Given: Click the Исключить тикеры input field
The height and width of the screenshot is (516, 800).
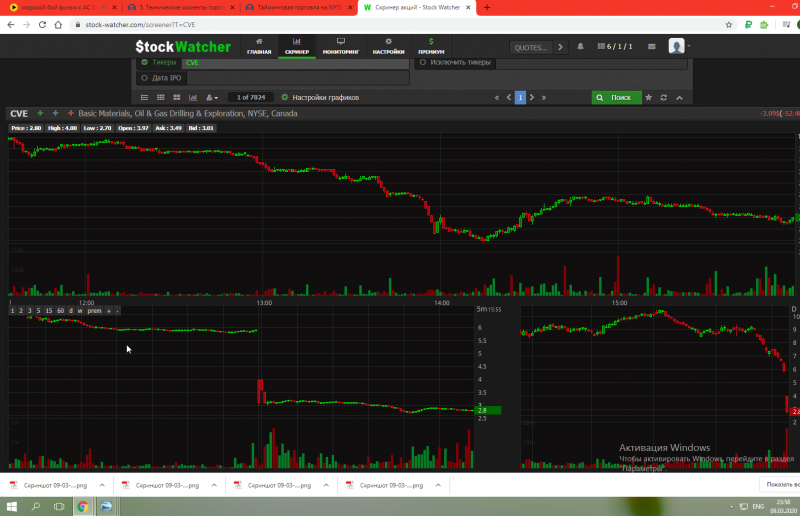Looking at the screenshot, I should click(x=591, y=62).
